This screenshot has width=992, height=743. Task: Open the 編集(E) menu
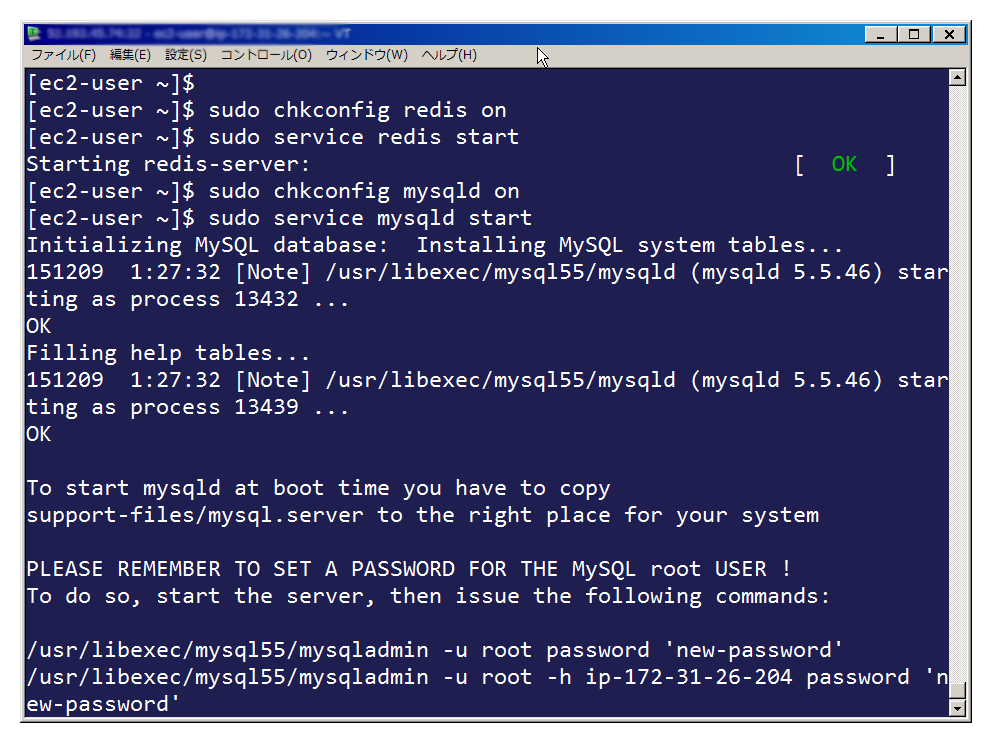130,55
